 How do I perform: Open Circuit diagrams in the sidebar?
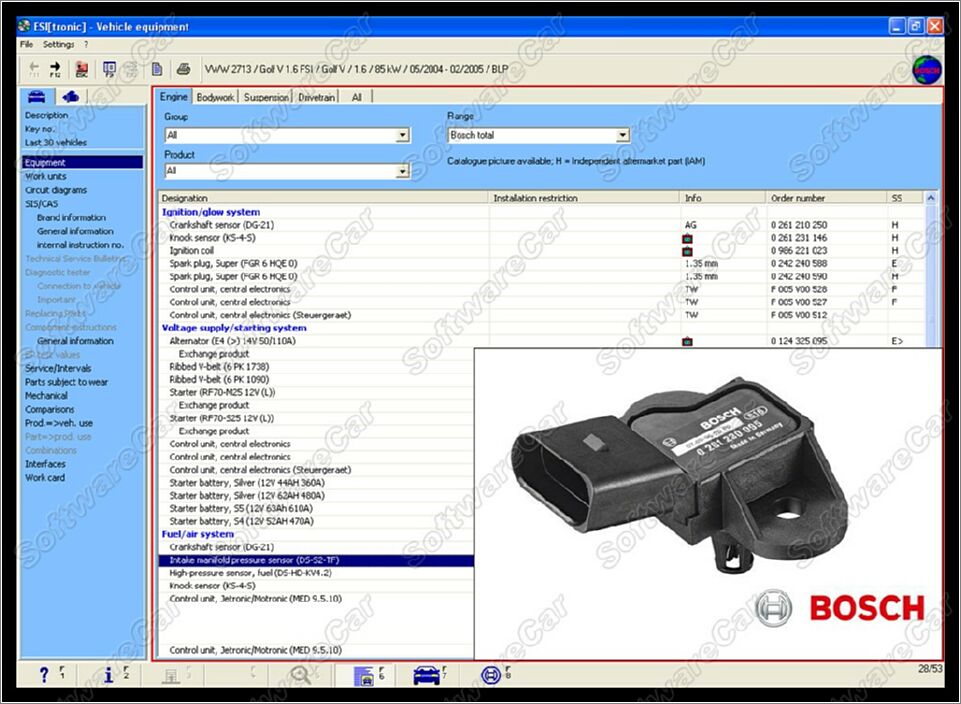point(56,190)
